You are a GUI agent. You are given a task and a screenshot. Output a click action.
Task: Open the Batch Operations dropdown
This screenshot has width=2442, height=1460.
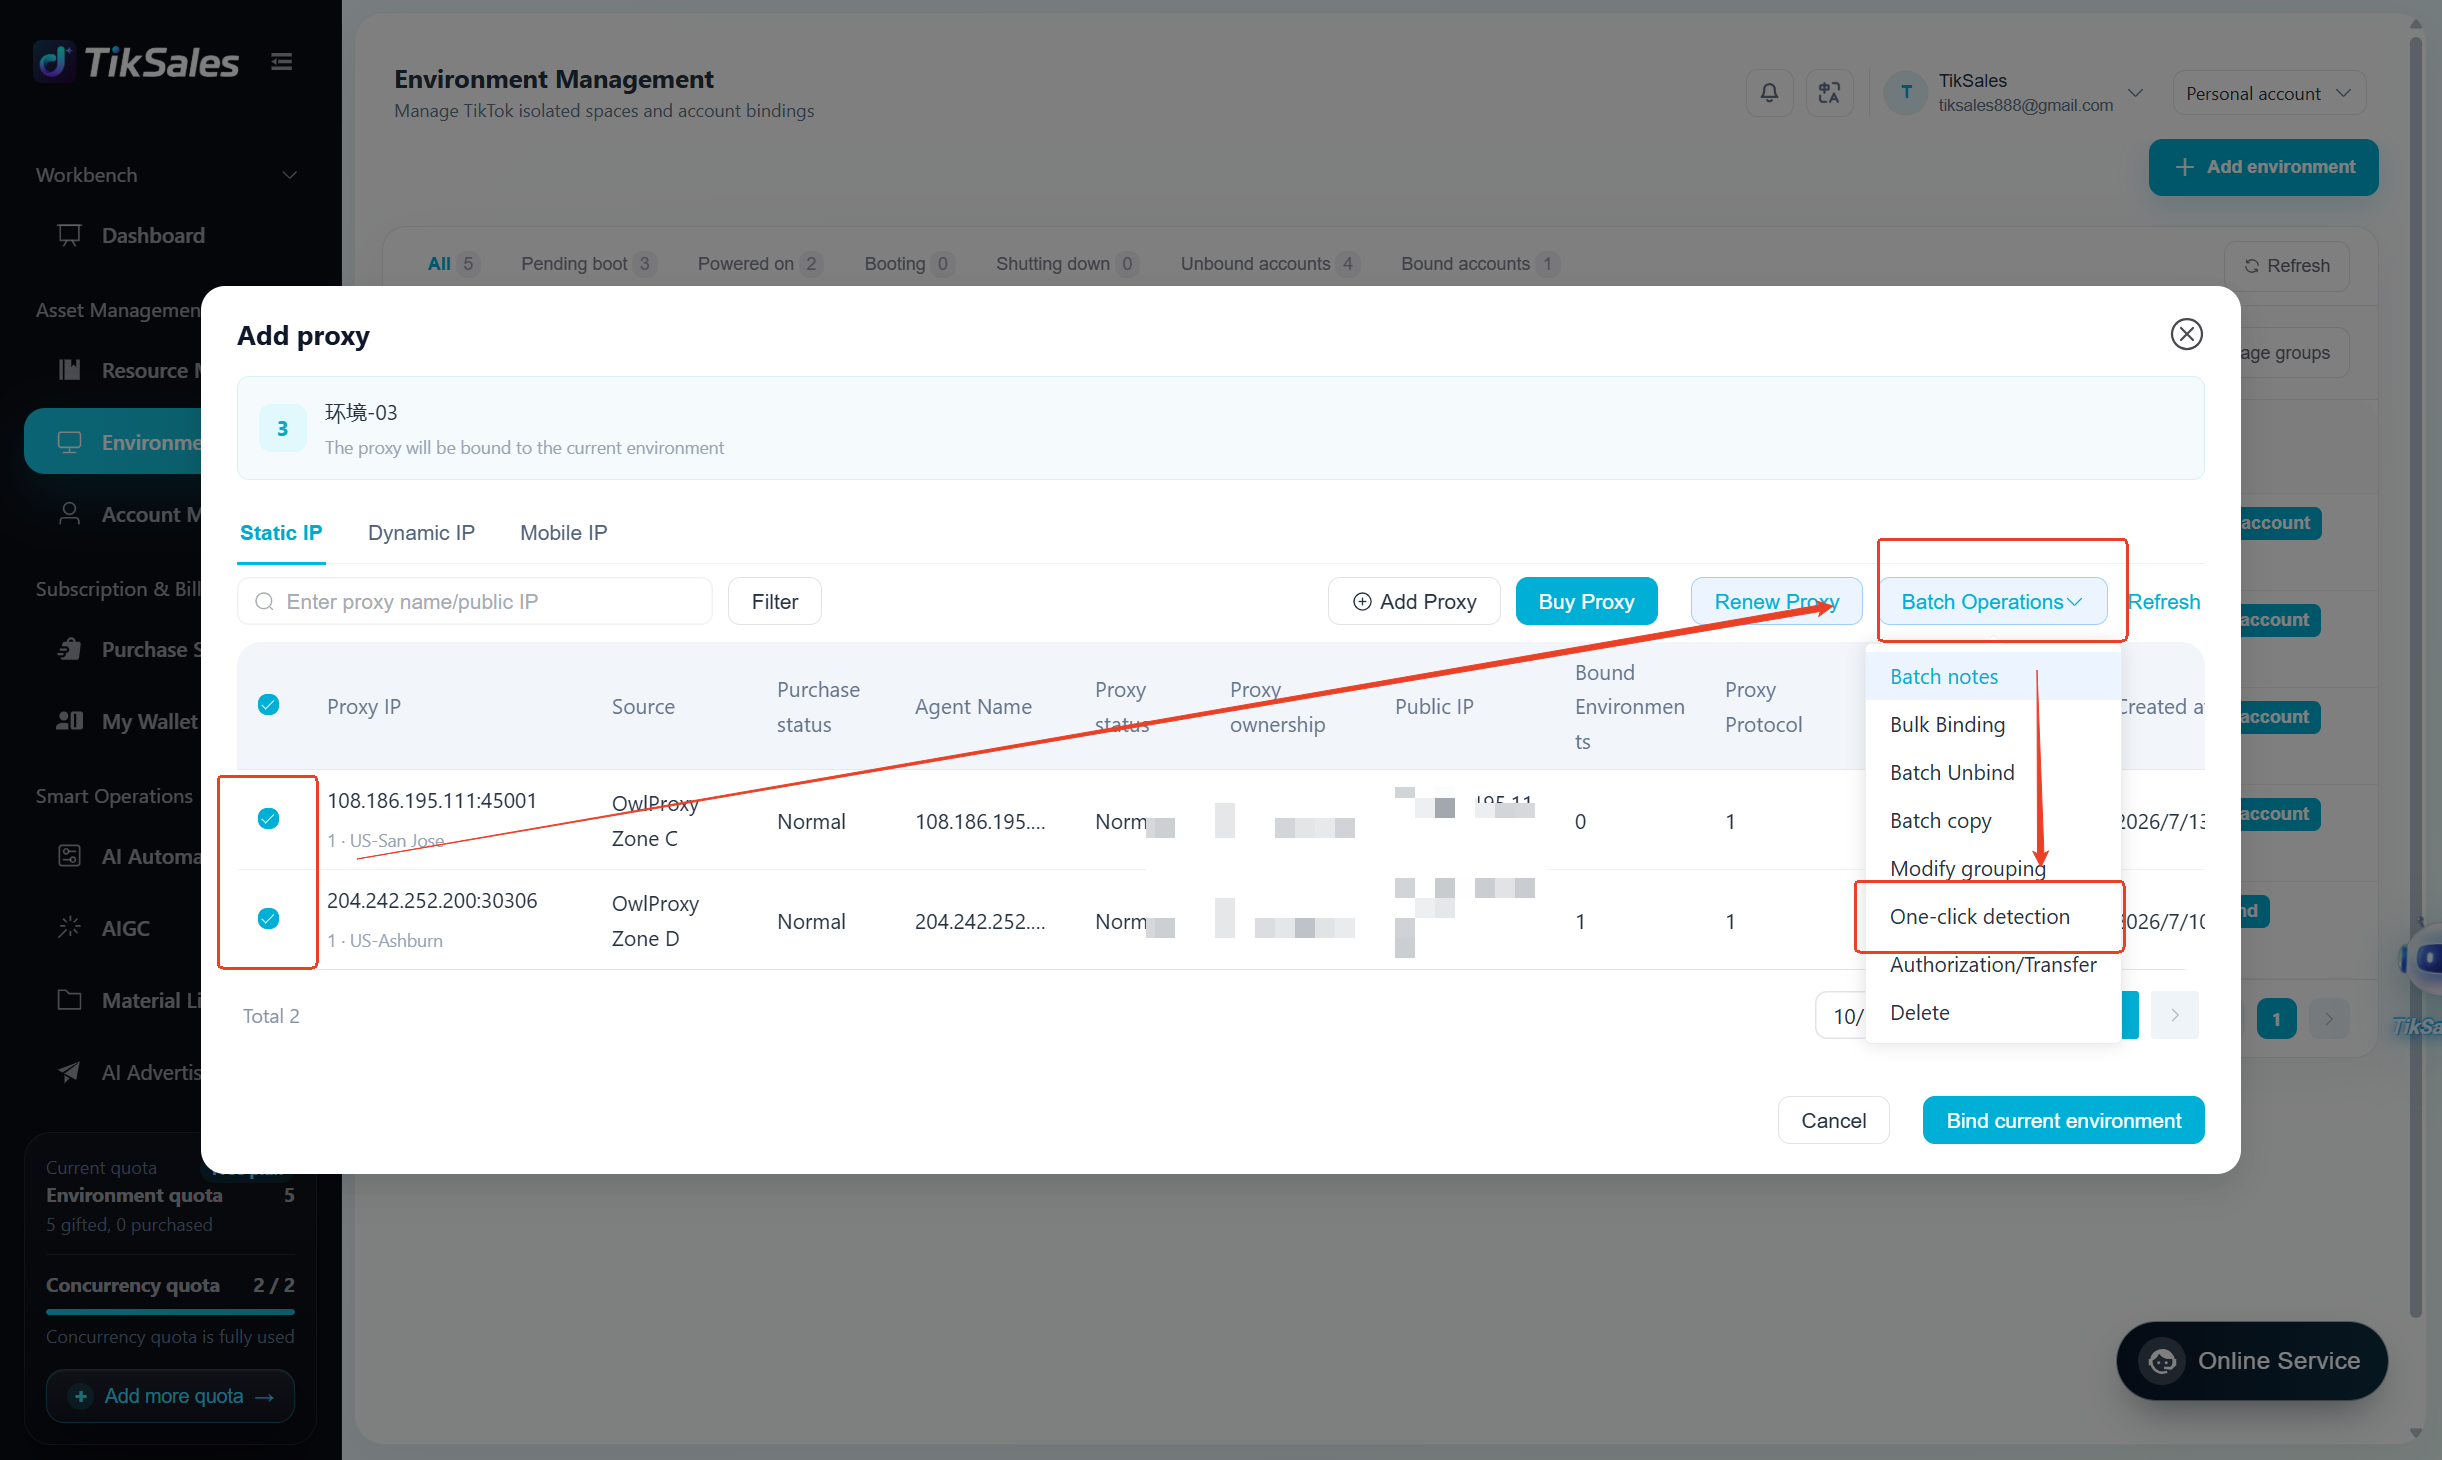(x=1991, y=601)
